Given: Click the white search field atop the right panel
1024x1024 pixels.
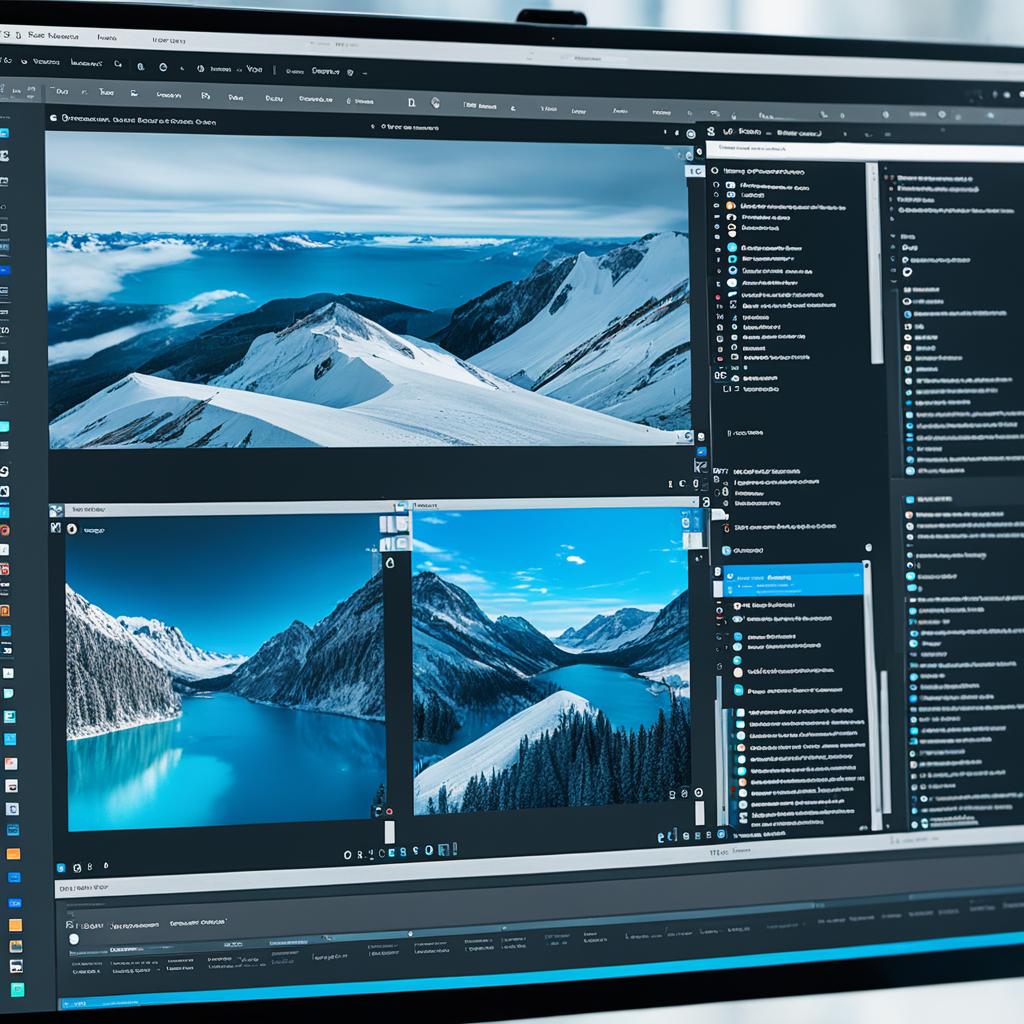Looking at the screenshot, I should coord(865,150).
